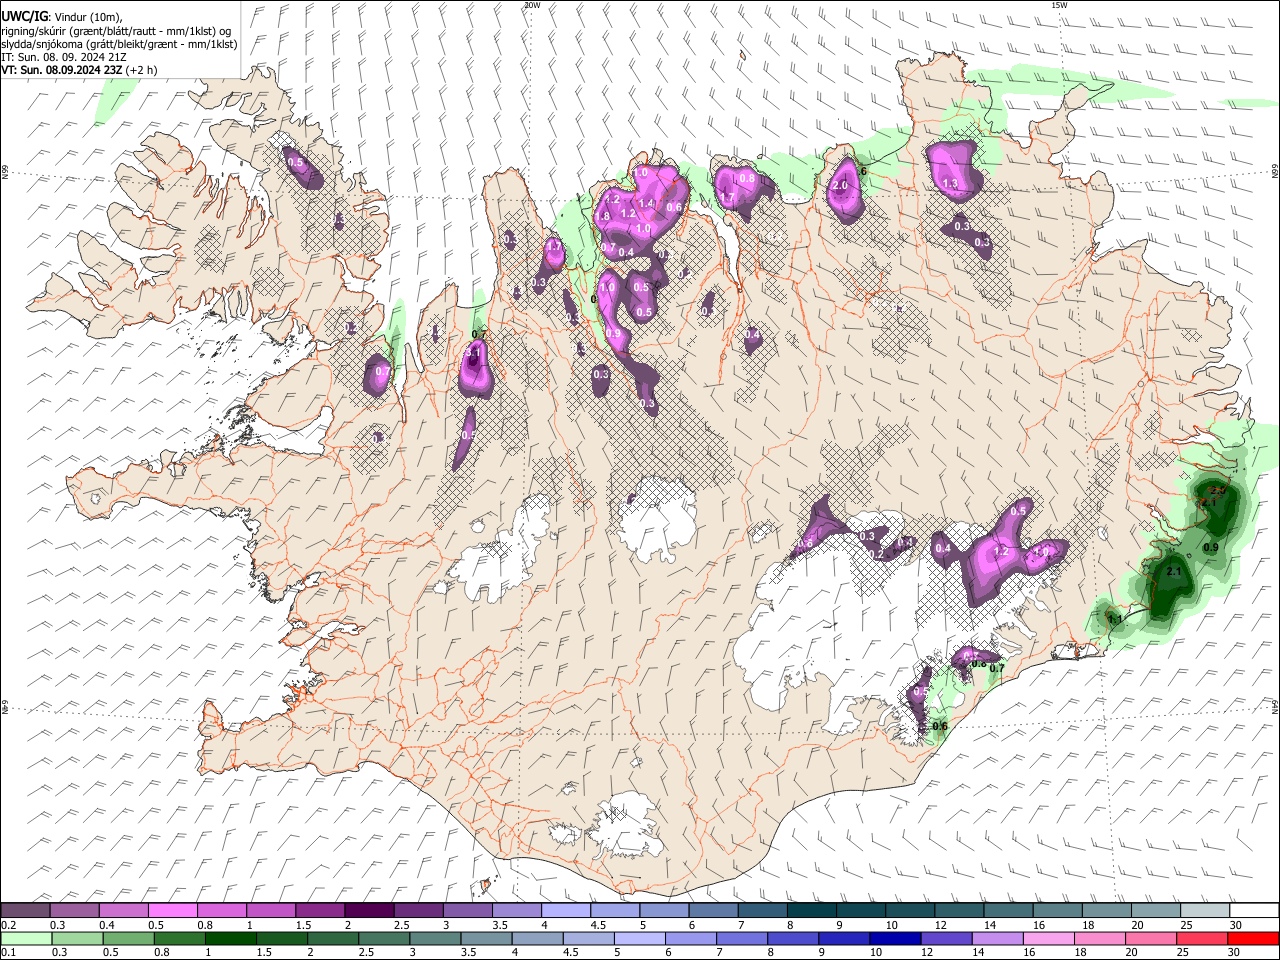Viewport: 1280px width, 960px height.
Task: Pick the bright red rain swatch at 30
Action: 1253,938
